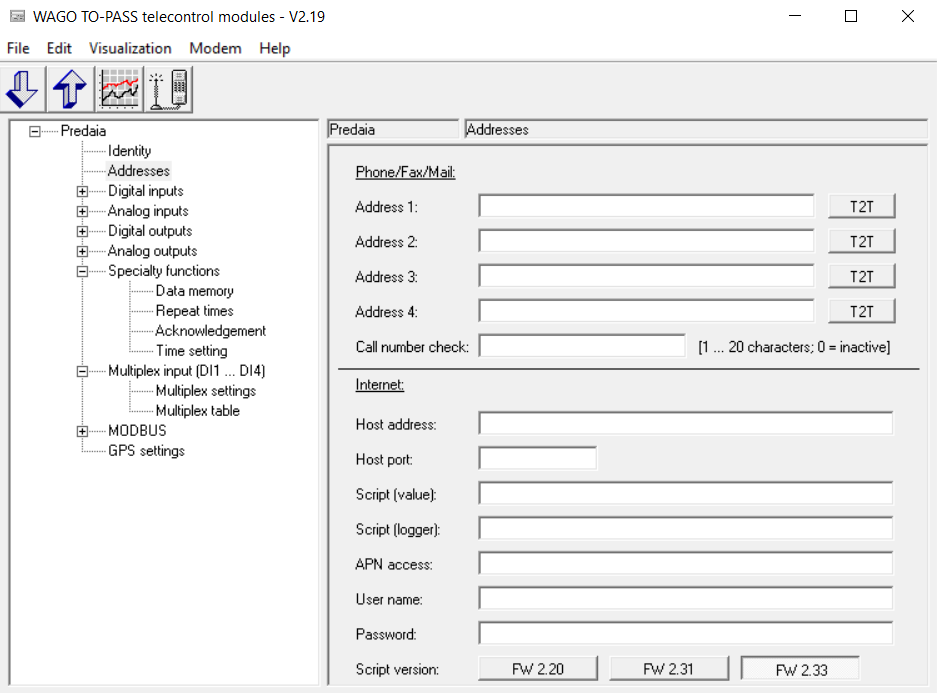Select GPS settings tree item
The width and height of the screenshot is (937, 693).
click(146, 451)
